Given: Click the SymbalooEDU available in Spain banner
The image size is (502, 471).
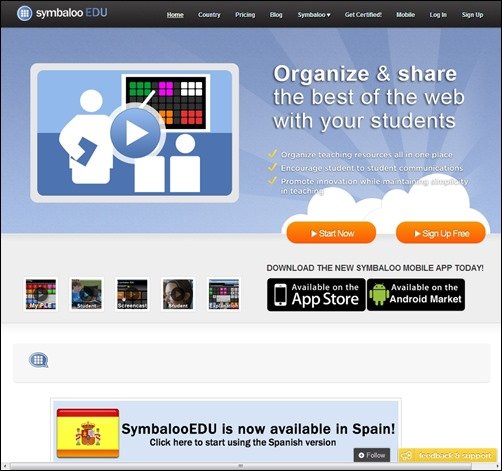Looking at the screenshot, I should [226, 430].
